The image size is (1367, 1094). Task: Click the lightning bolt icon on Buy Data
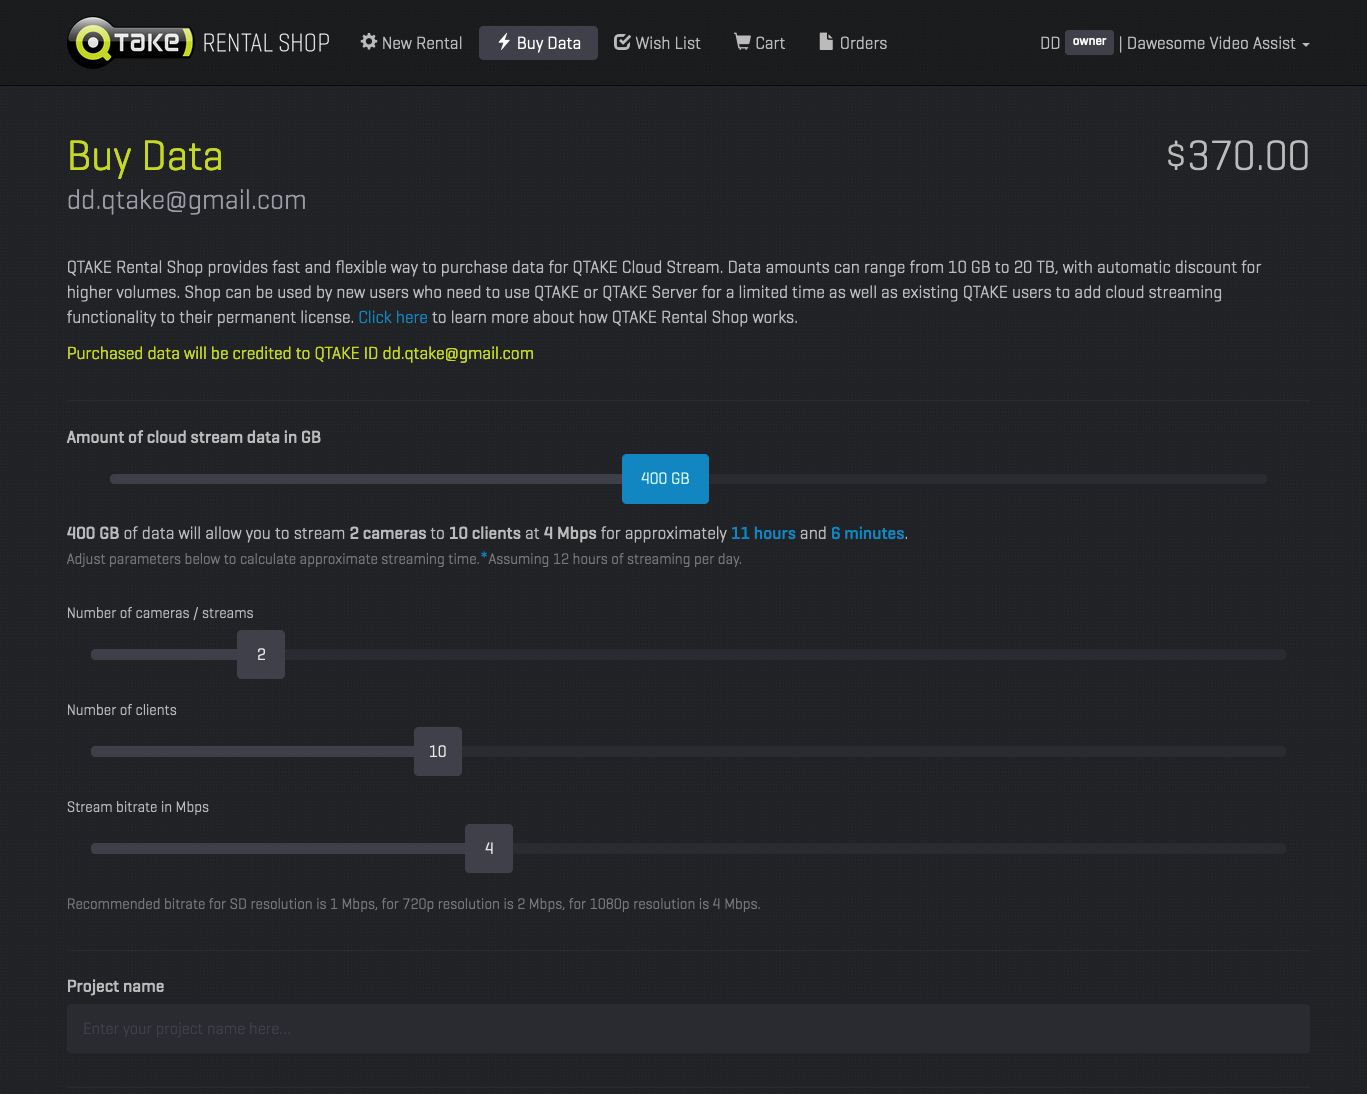504,42
